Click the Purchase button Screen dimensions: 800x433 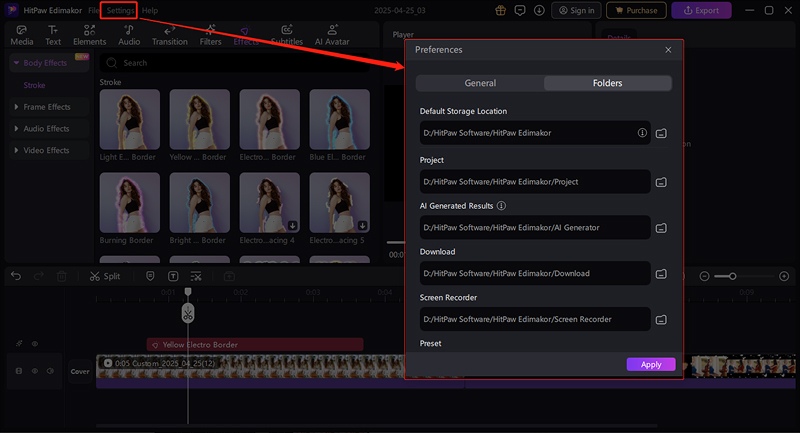click(636, 10)
